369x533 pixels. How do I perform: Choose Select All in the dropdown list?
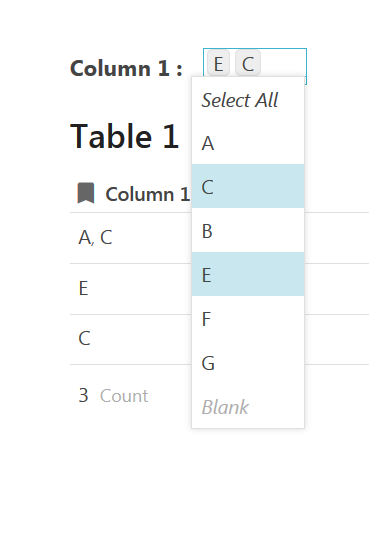[248, 100]
